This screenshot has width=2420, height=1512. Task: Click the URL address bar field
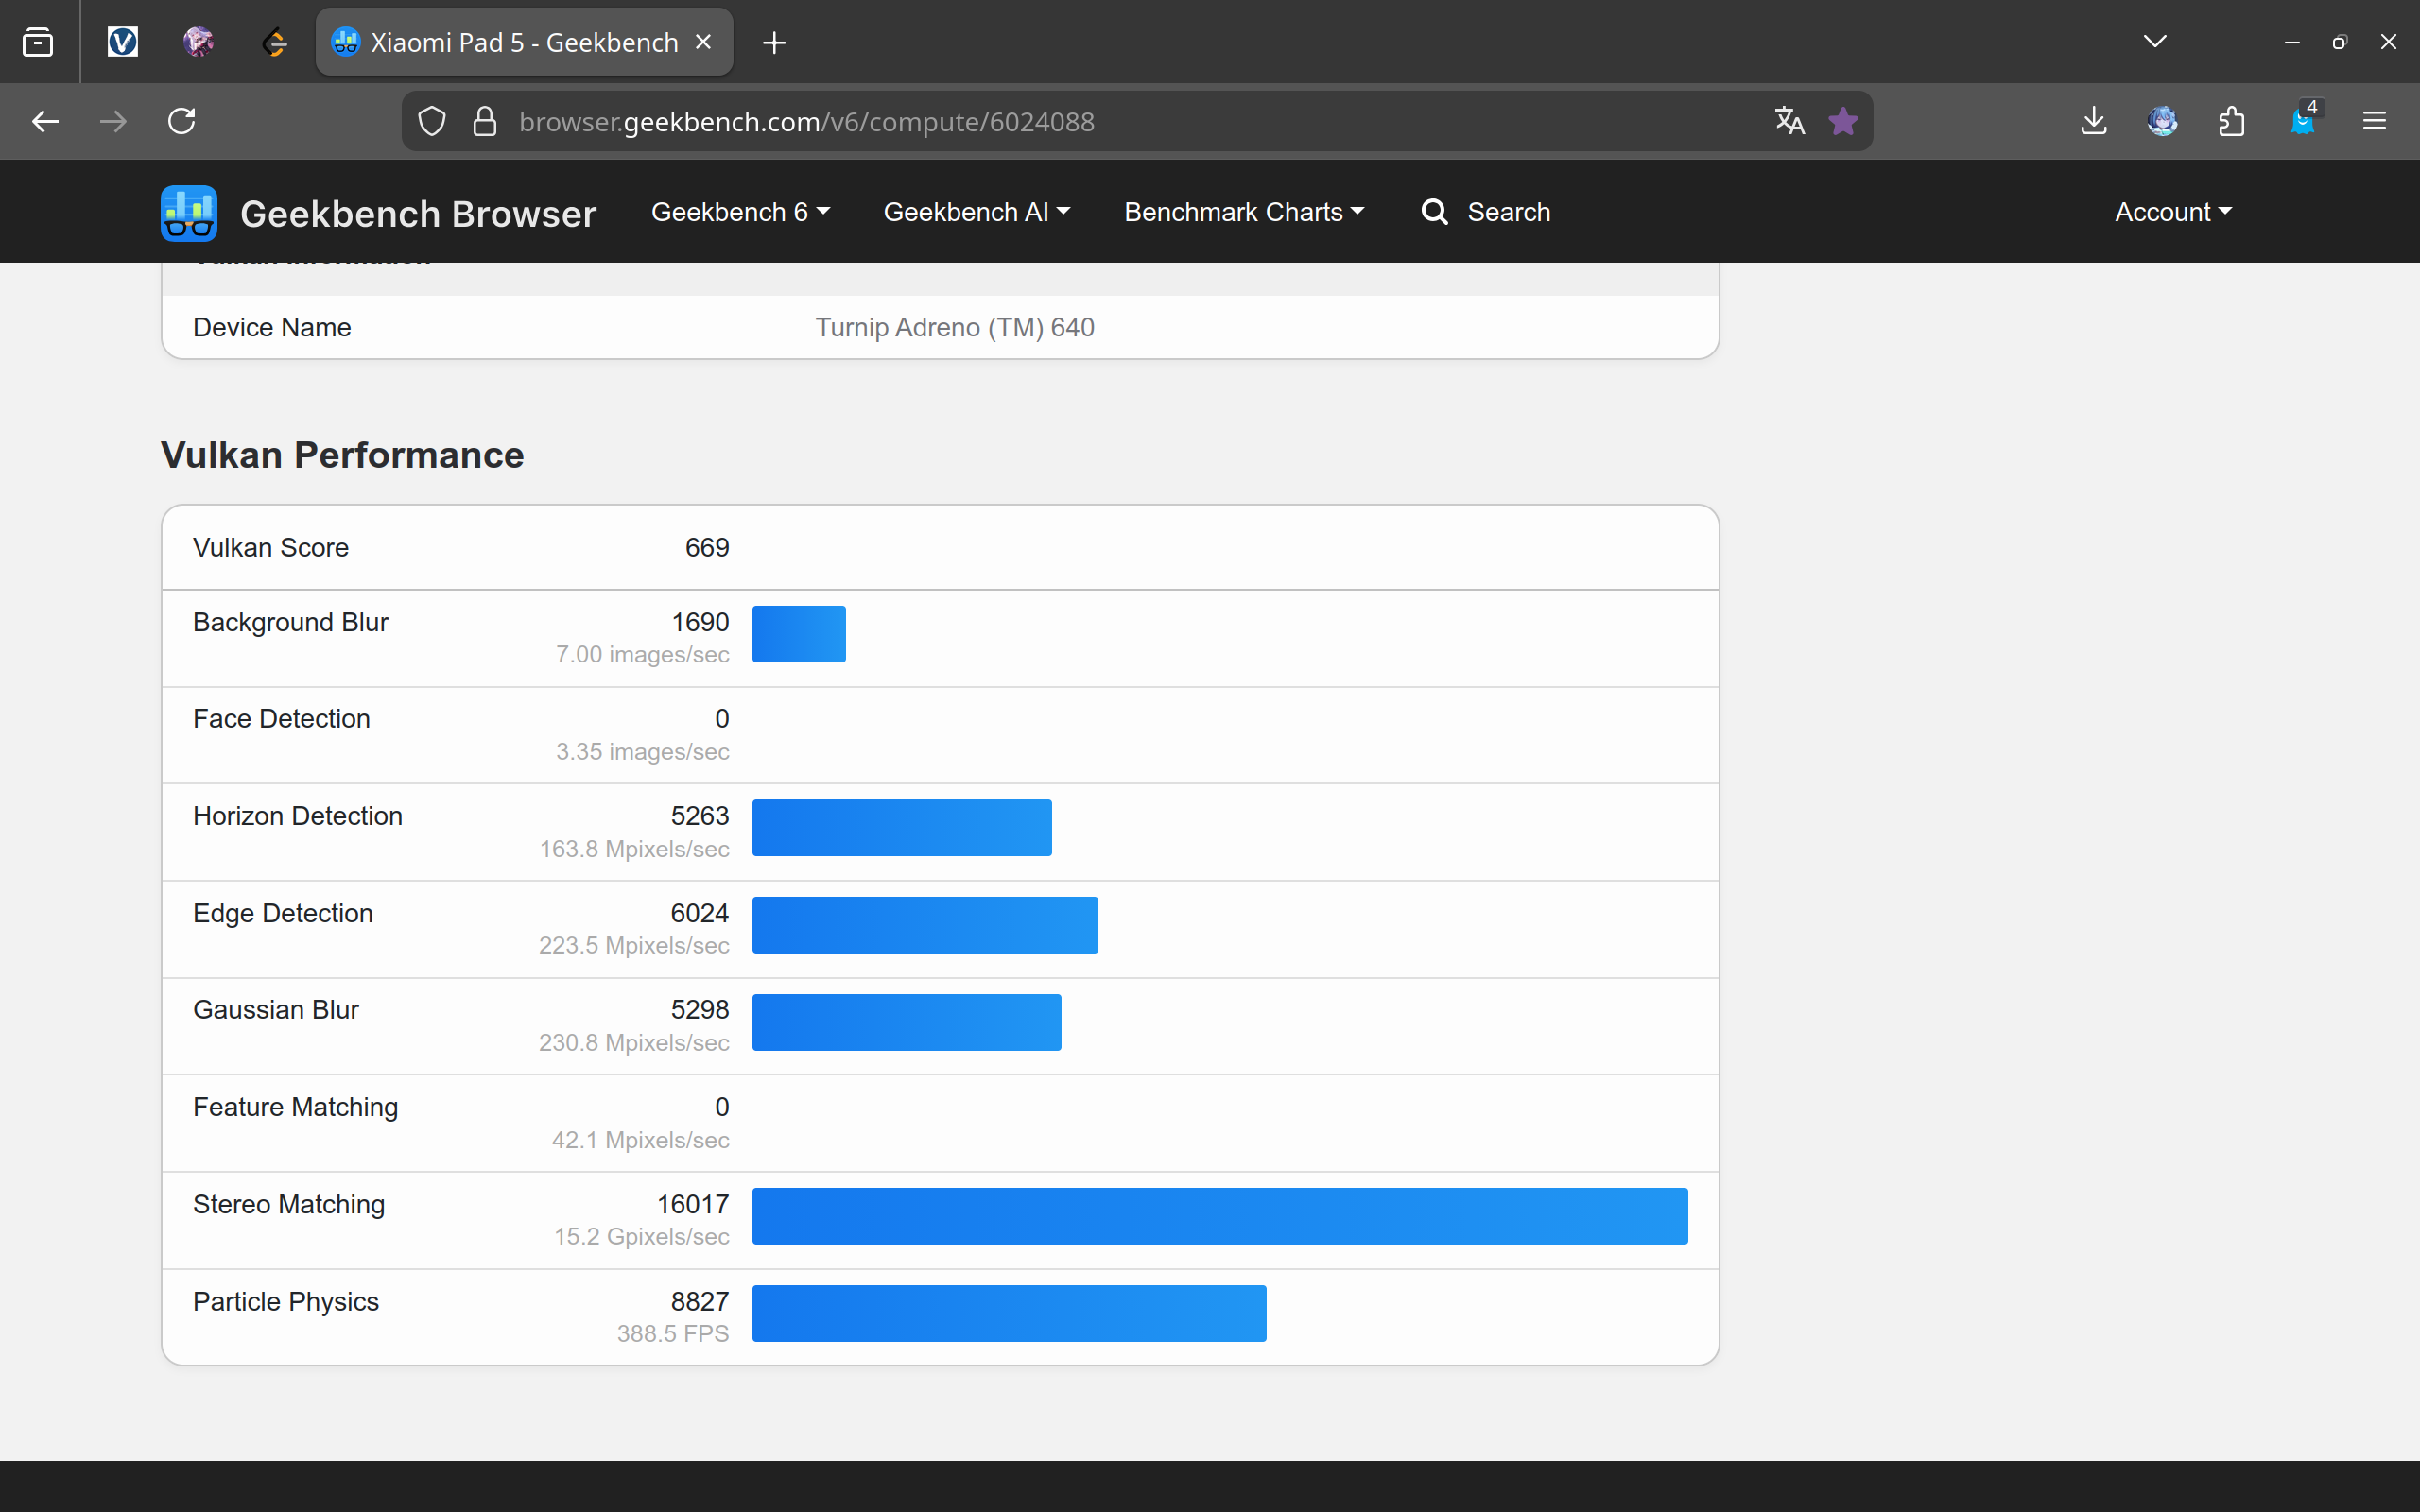pyautogui.click(x=1100, y=121)
